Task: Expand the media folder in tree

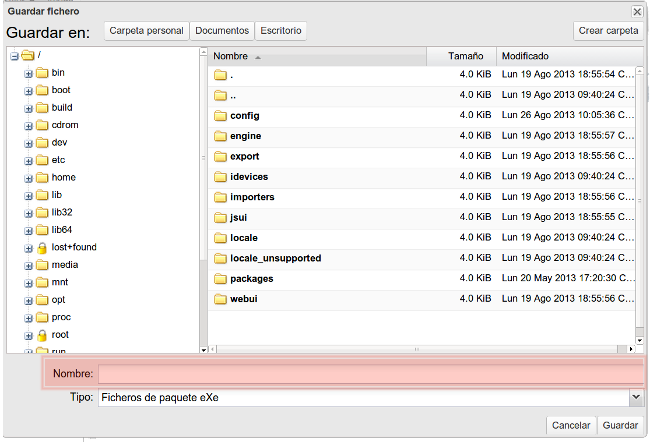Action: coord(28,265)
